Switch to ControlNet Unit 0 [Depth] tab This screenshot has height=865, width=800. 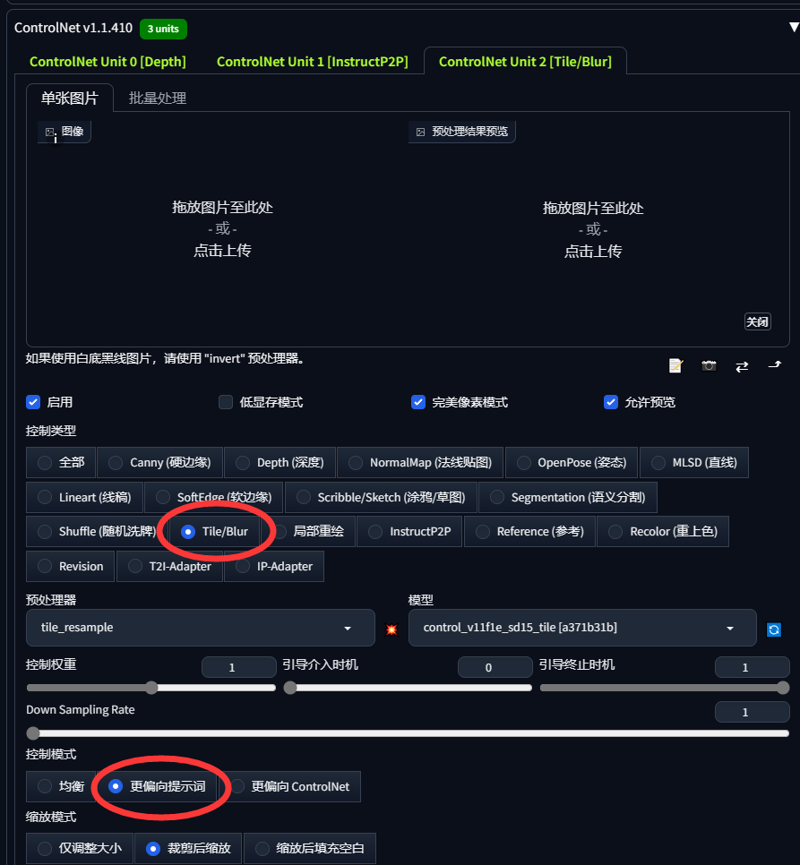108,62
